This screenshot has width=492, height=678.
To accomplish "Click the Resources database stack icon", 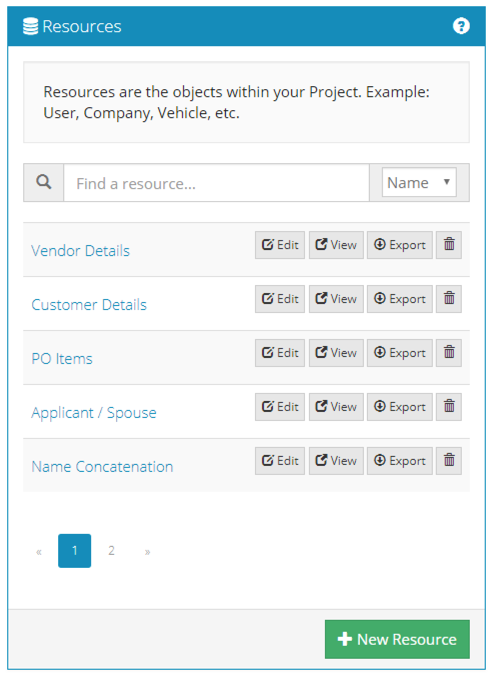I will (x=30, y=26).
